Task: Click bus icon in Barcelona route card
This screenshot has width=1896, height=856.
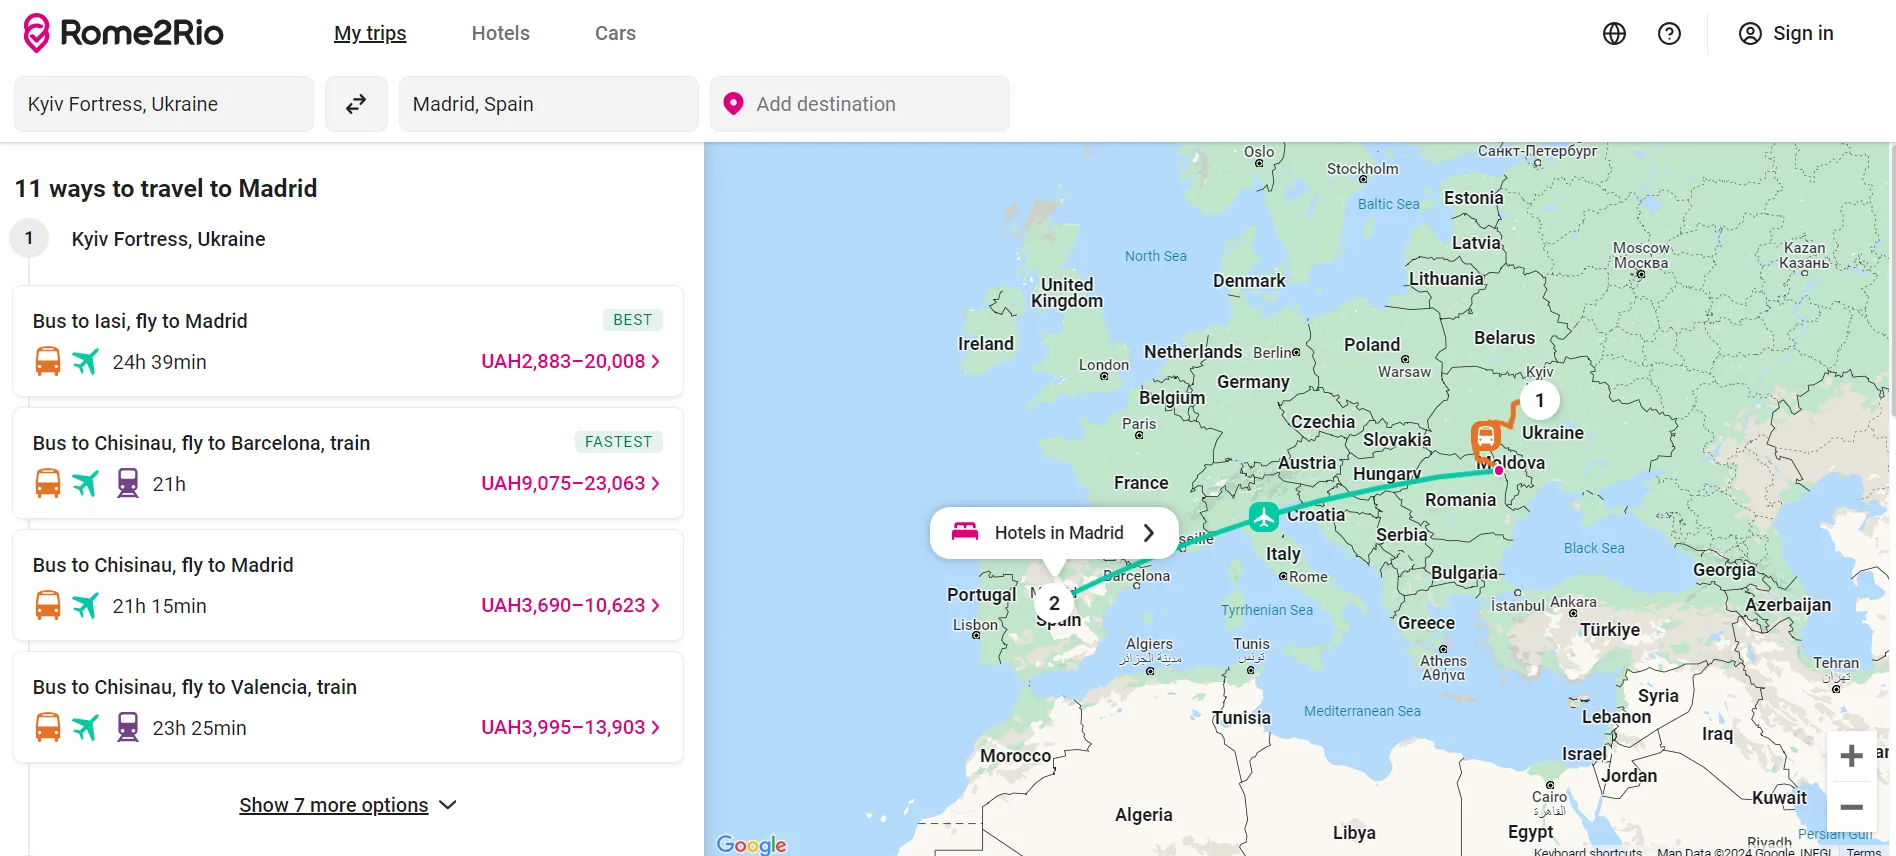Action: pyautogui.click(x=48, y=483)
